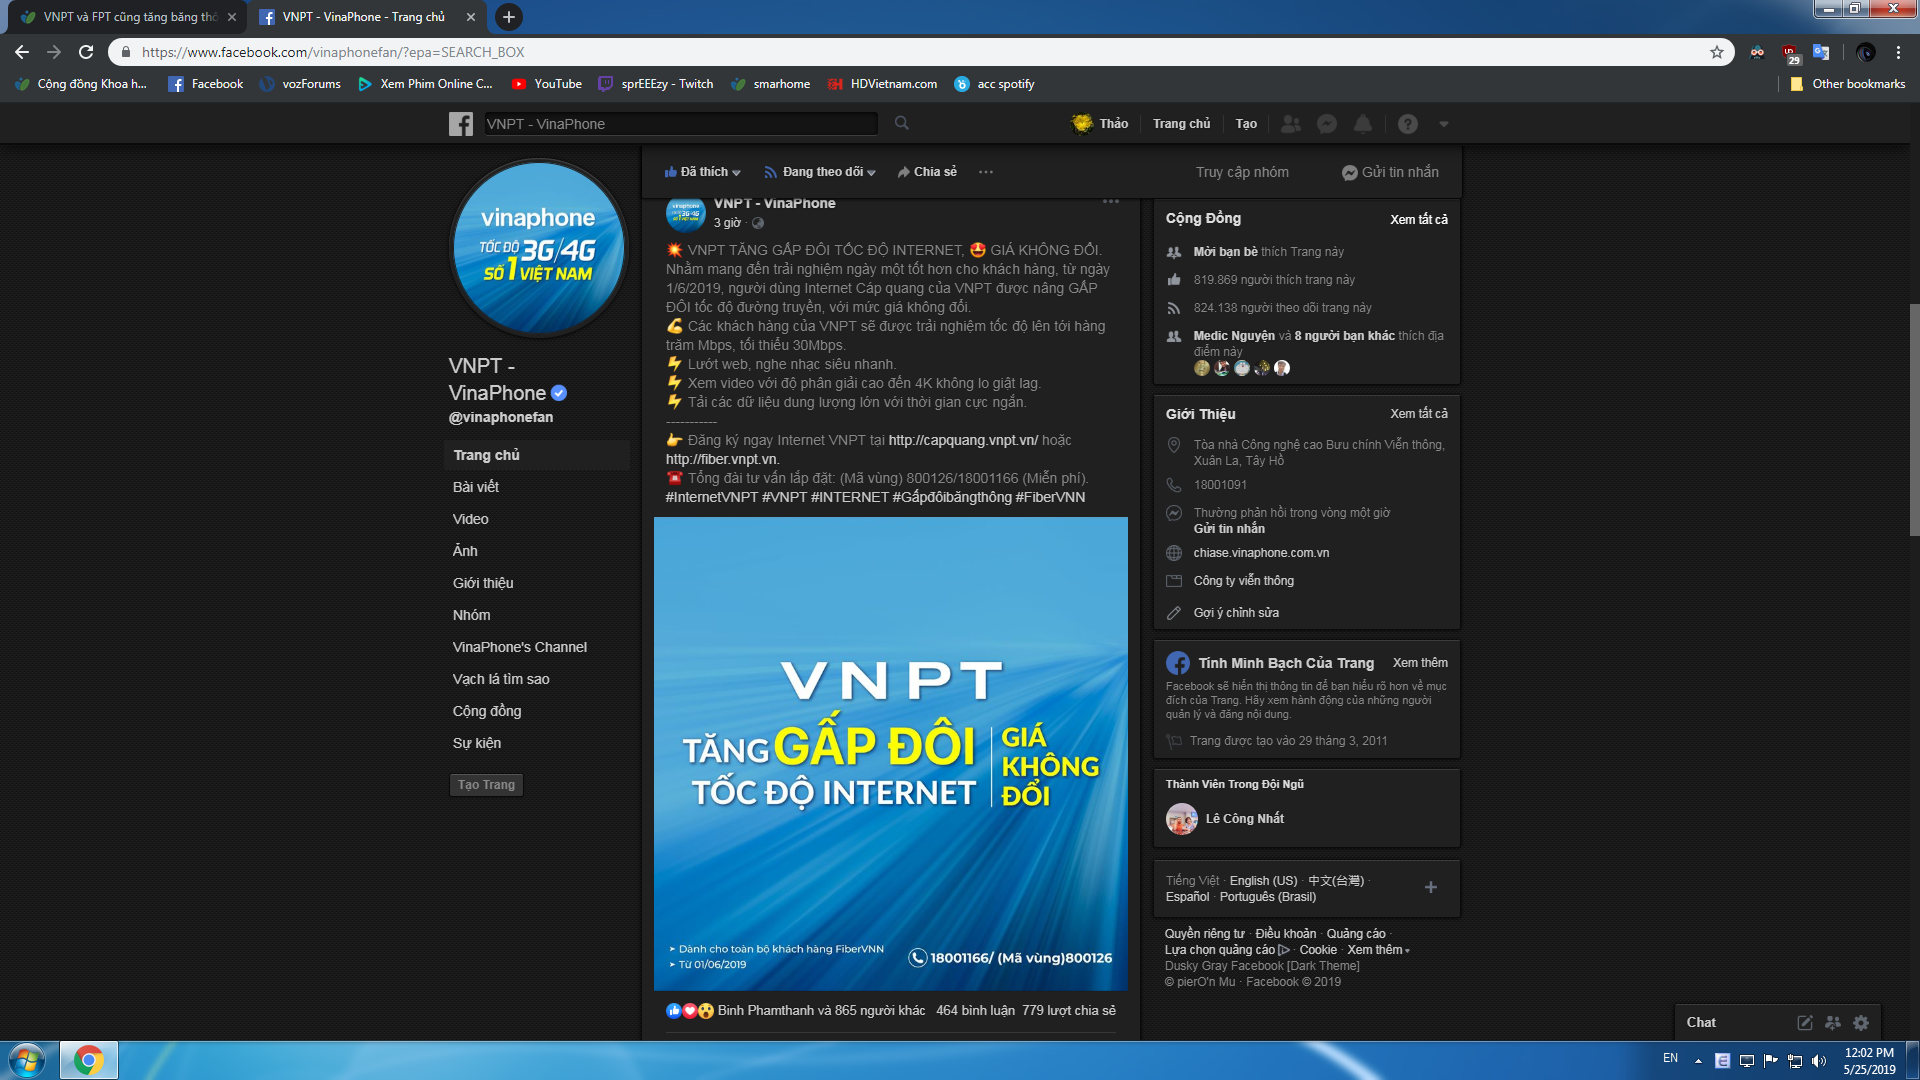
Task: Bookmark this page with star icon
Action: coord(1717,52)
